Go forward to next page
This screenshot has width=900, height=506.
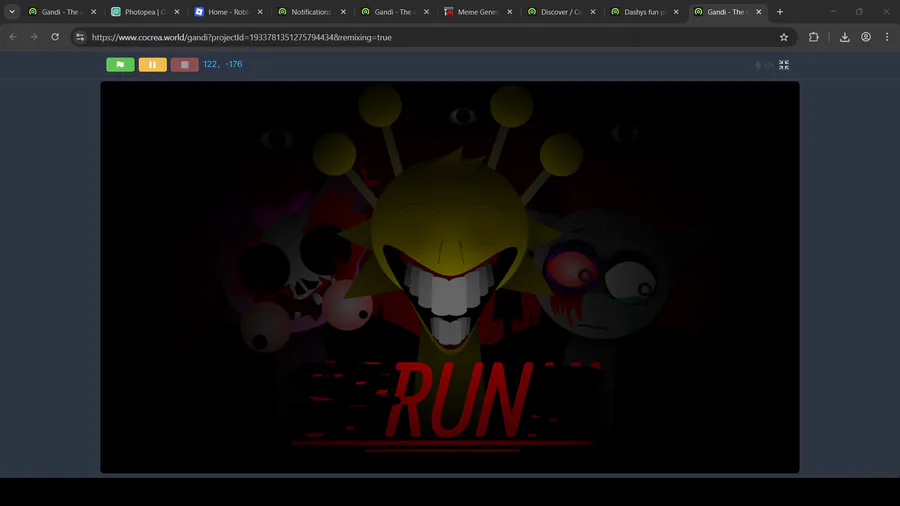pos(34,37)
